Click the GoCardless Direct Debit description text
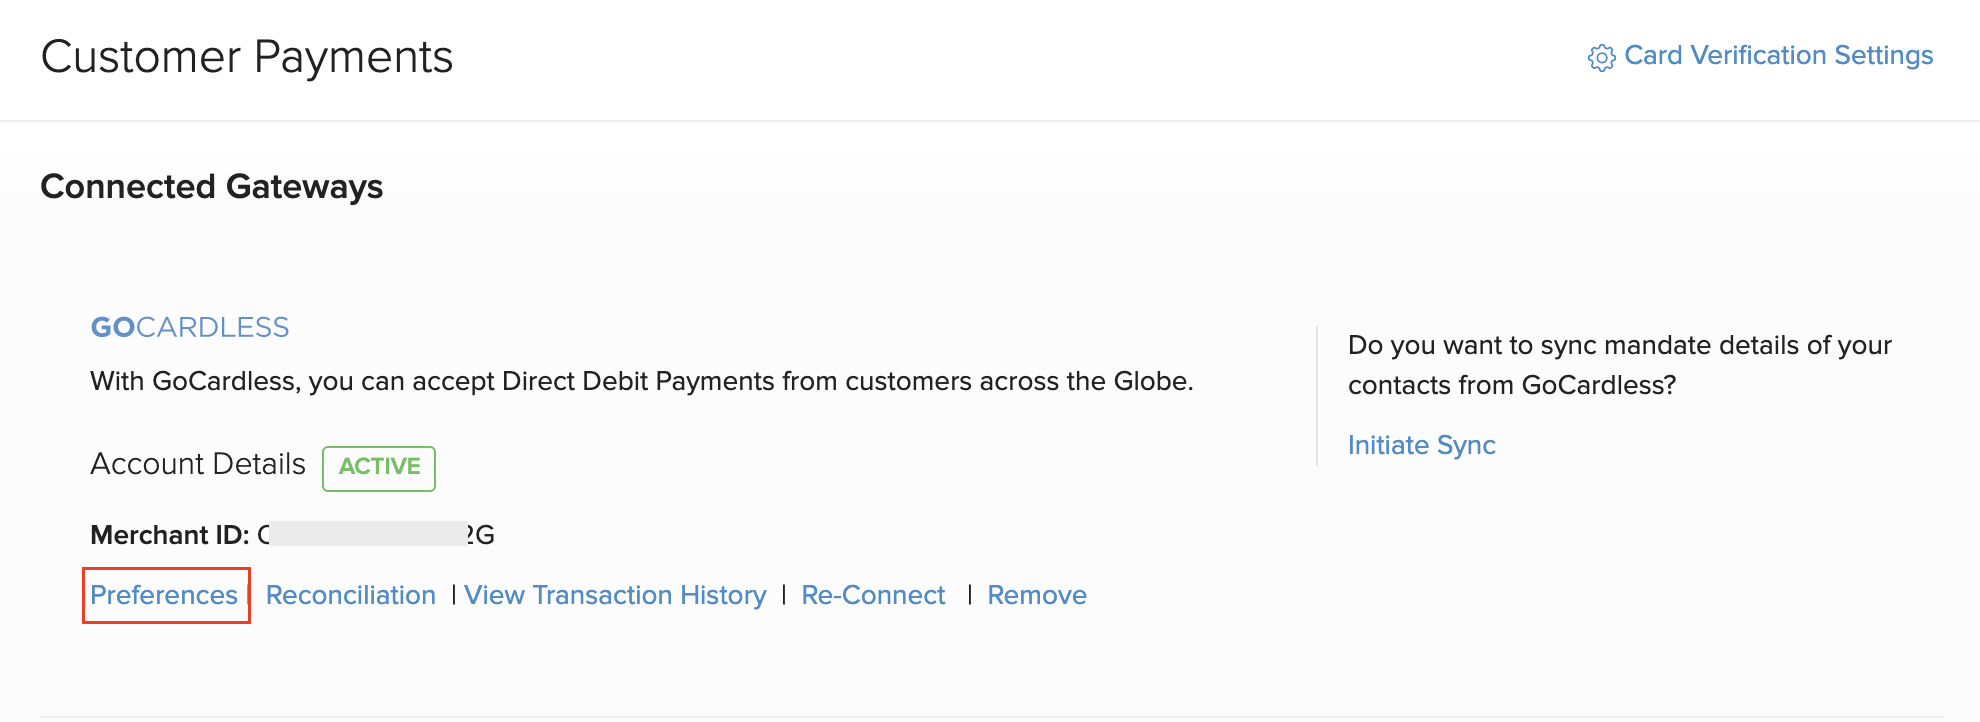1980x722 pixels. tap(641, 381)
